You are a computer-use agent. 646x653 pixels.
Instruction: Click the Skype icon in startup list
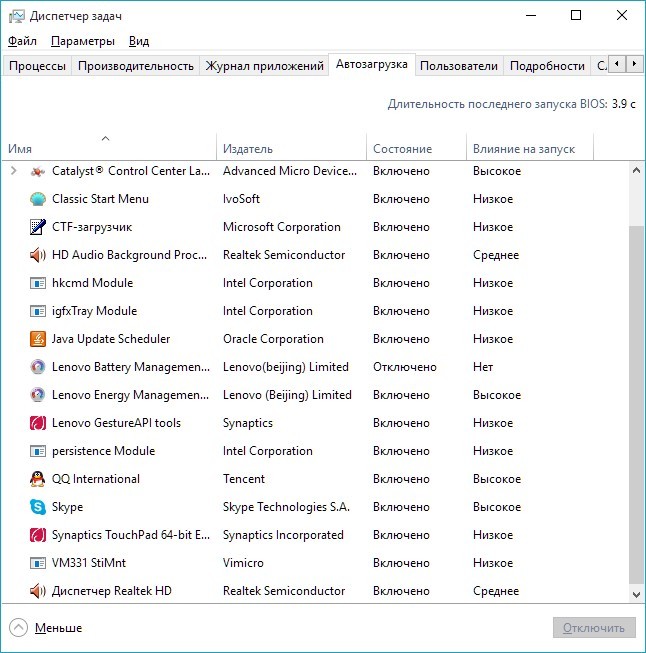(x=38, y=507)
